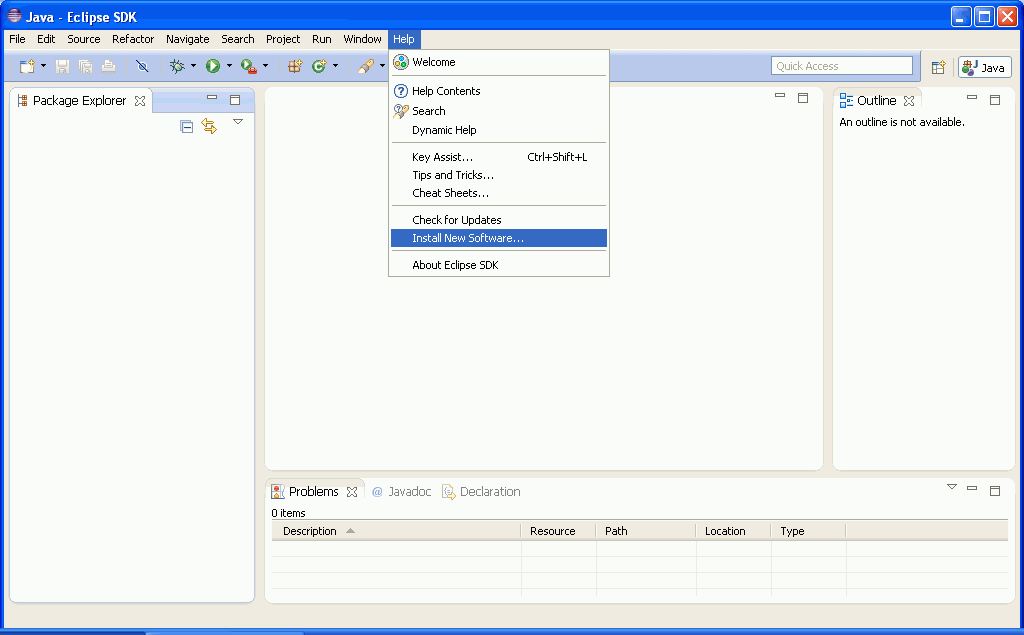Toggle Skip All Breakpoints icon
Viewport: 1024px width, 635px height.
[142, 66]
